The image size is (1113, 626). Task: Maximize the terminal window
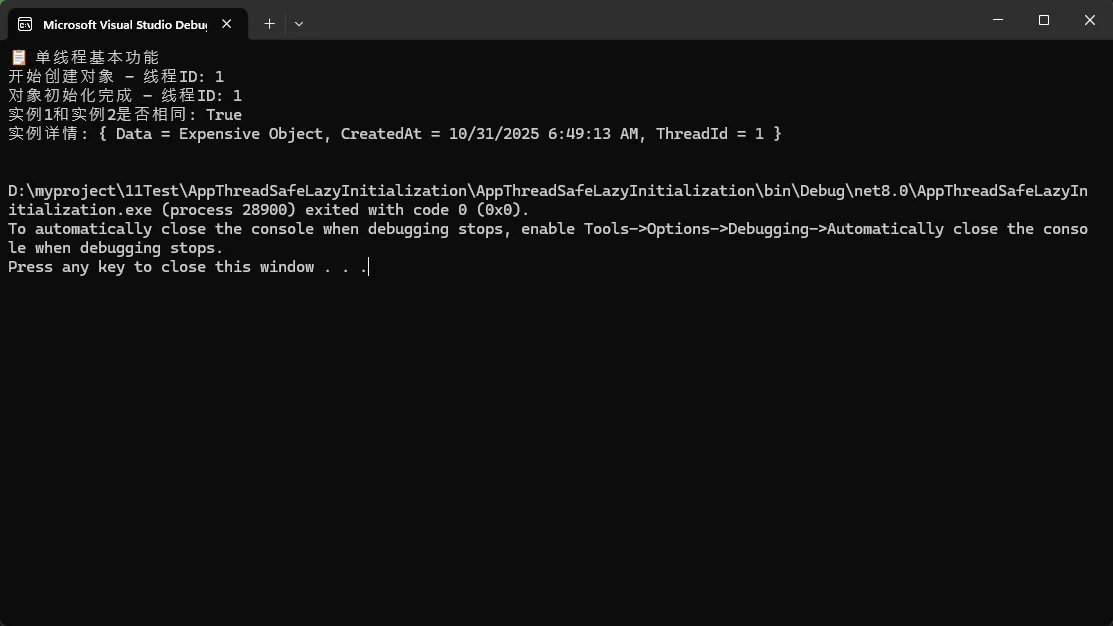[x=1044, y=20]
